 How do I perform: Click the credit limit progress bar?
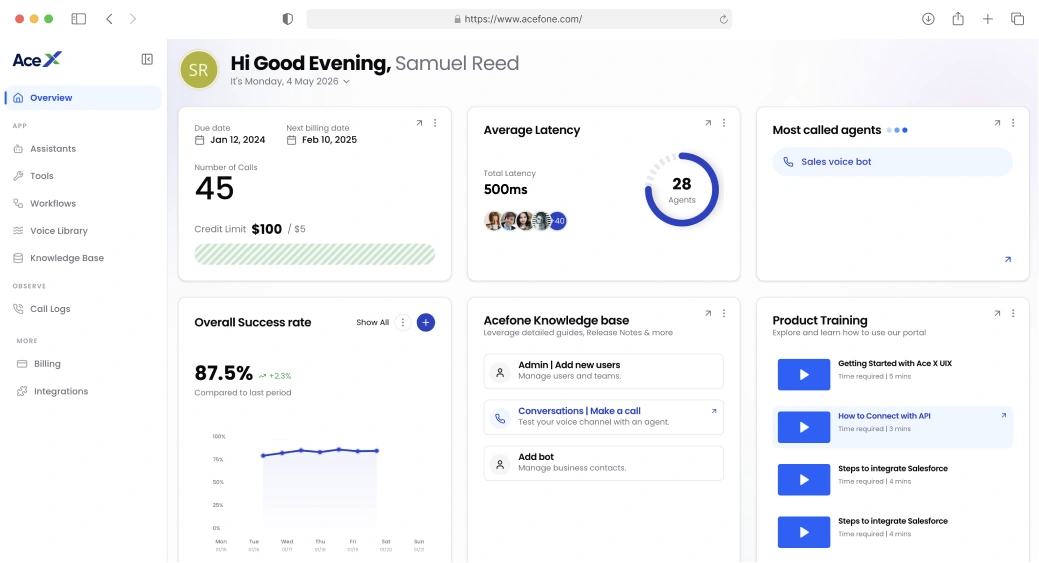point(315,255)
